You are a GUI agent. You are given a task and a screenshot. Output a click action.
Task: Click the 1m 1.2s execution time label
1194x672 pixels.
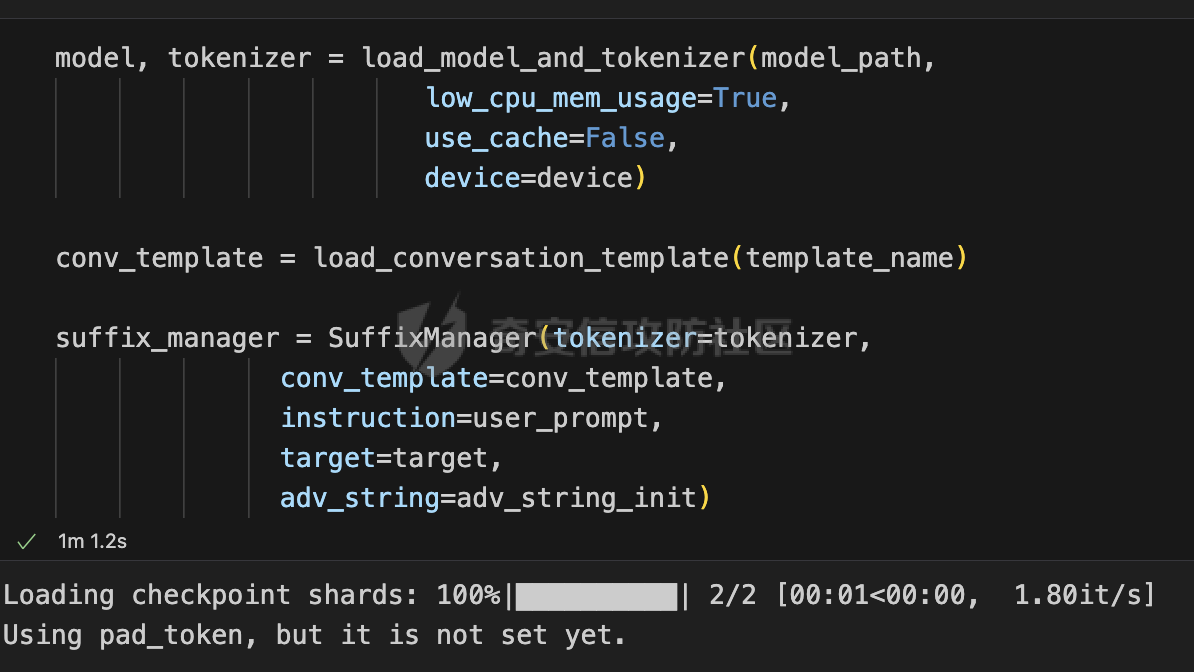(x=92, y=542)
